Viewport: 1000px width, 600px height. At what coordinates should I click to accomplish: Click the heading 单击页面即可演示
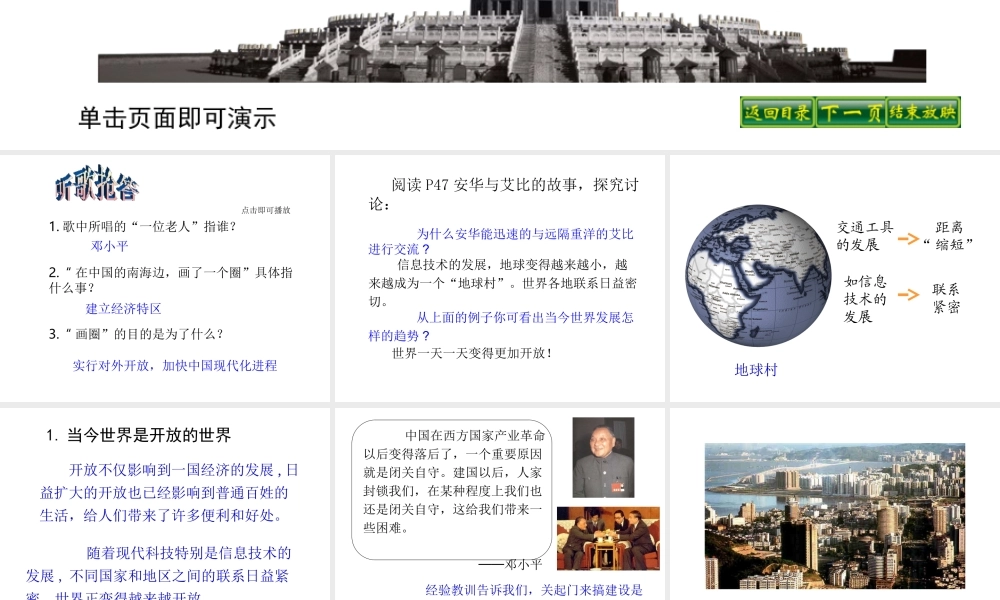click(x=177, y=119)
